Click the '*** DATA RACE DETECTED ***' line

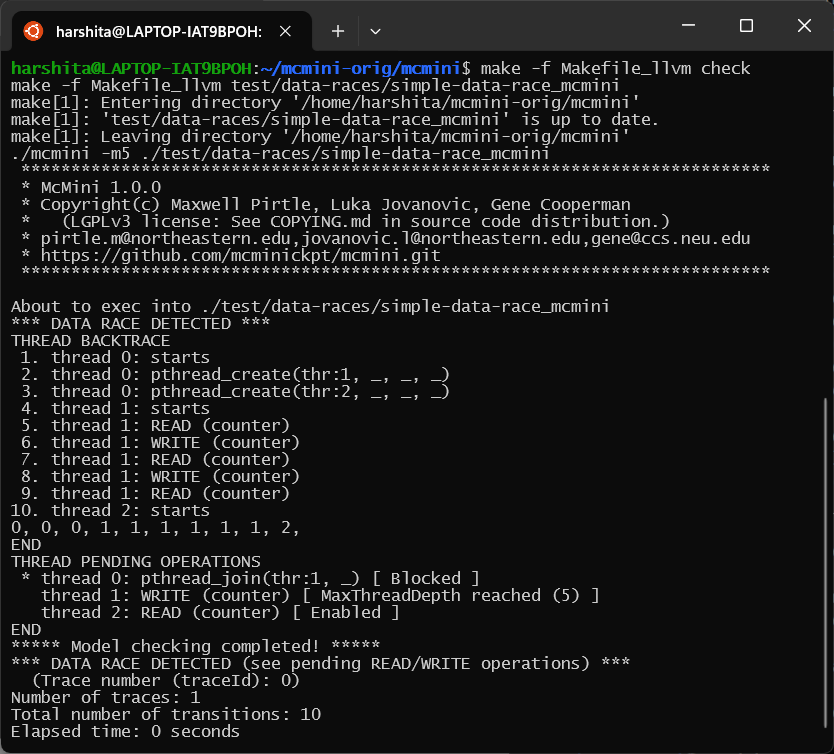tap(140, 324)
